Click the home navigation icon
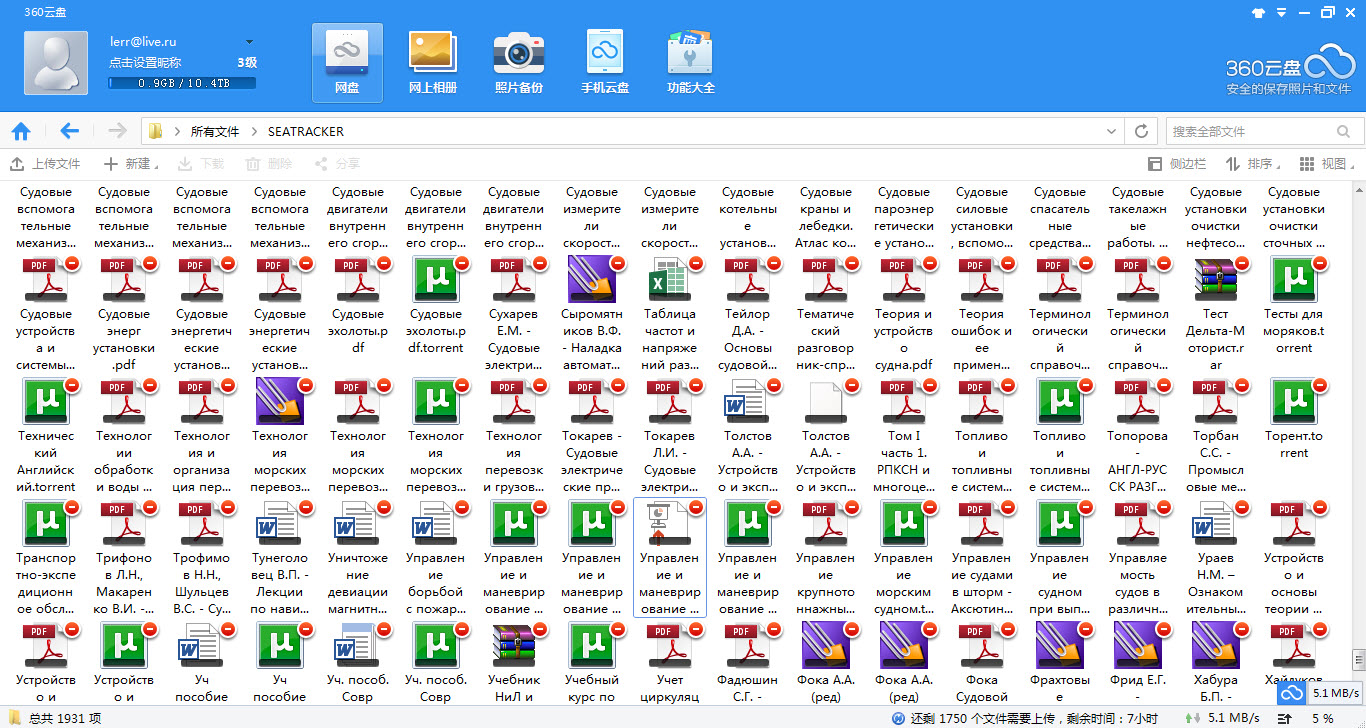The image size is (1366, 728). point(21,131)
